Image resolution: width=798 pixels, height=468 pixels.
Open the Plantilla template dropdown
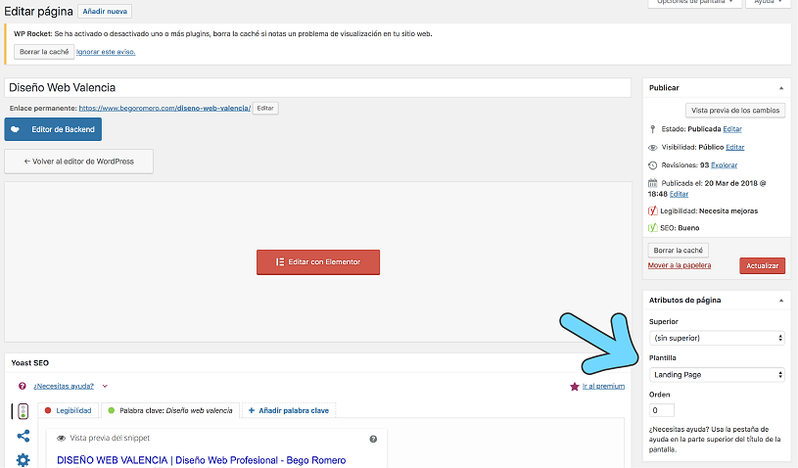pyautogui.click(x=717, y=375)
